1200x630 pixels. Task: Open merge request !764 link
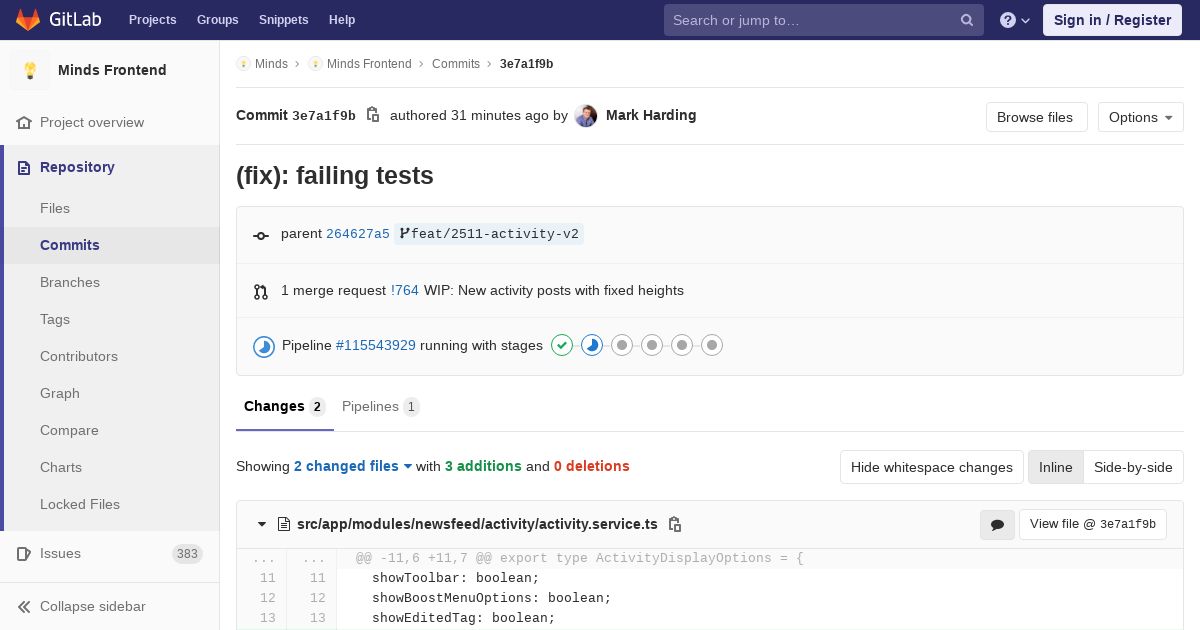(405, 291)
